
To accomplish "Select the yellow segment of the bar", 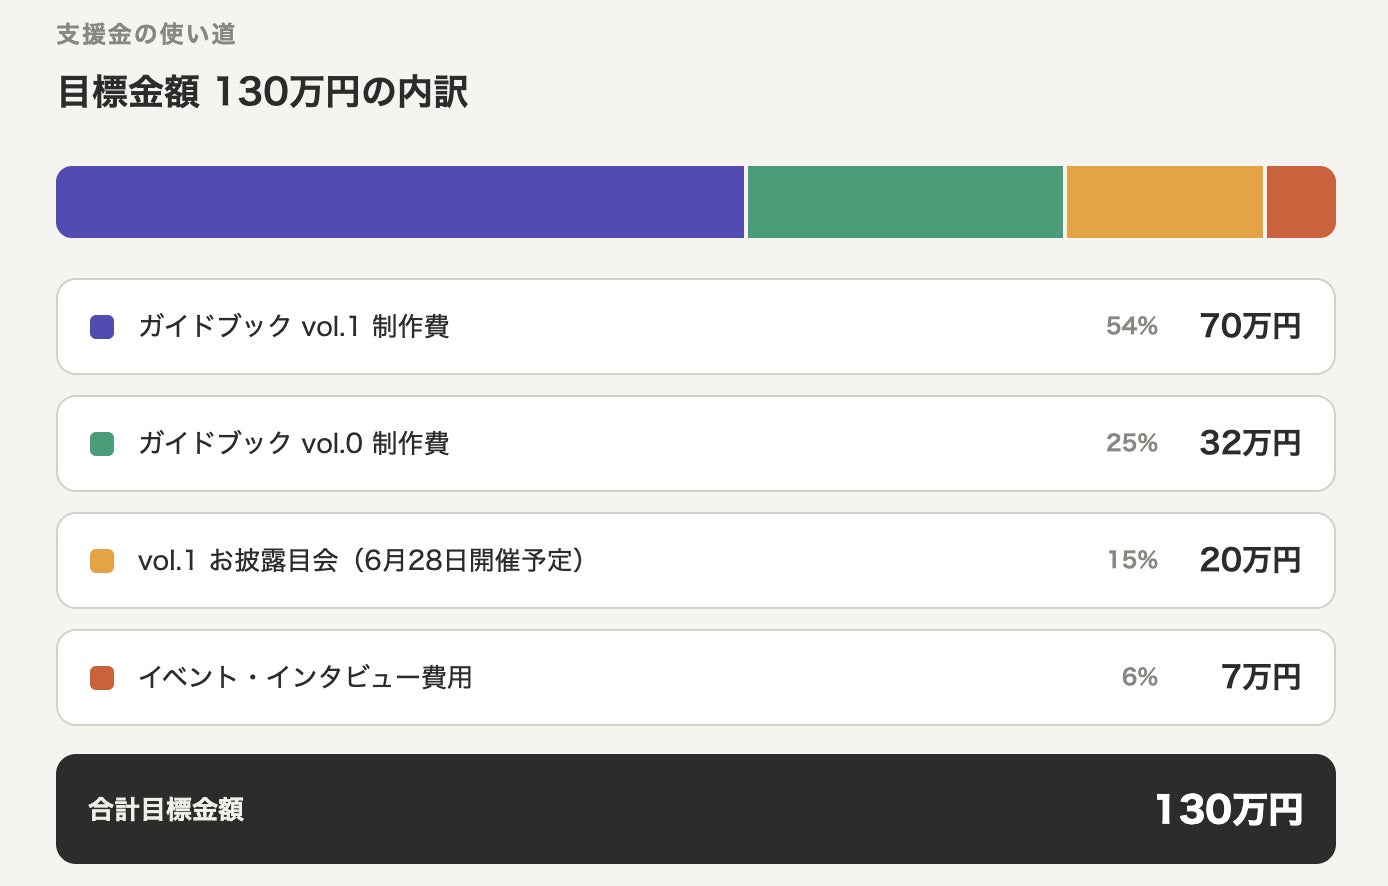I will tap(1165, 202).
